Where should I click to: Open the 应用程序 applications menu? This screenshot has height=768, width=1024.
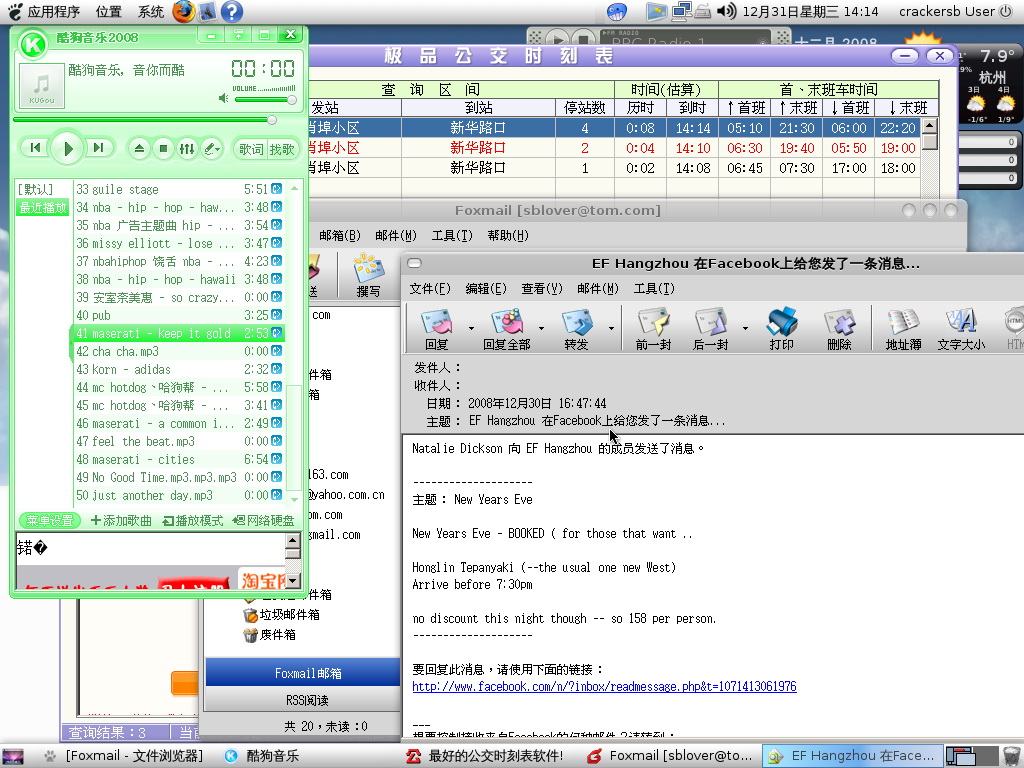(x=44, y=11)
